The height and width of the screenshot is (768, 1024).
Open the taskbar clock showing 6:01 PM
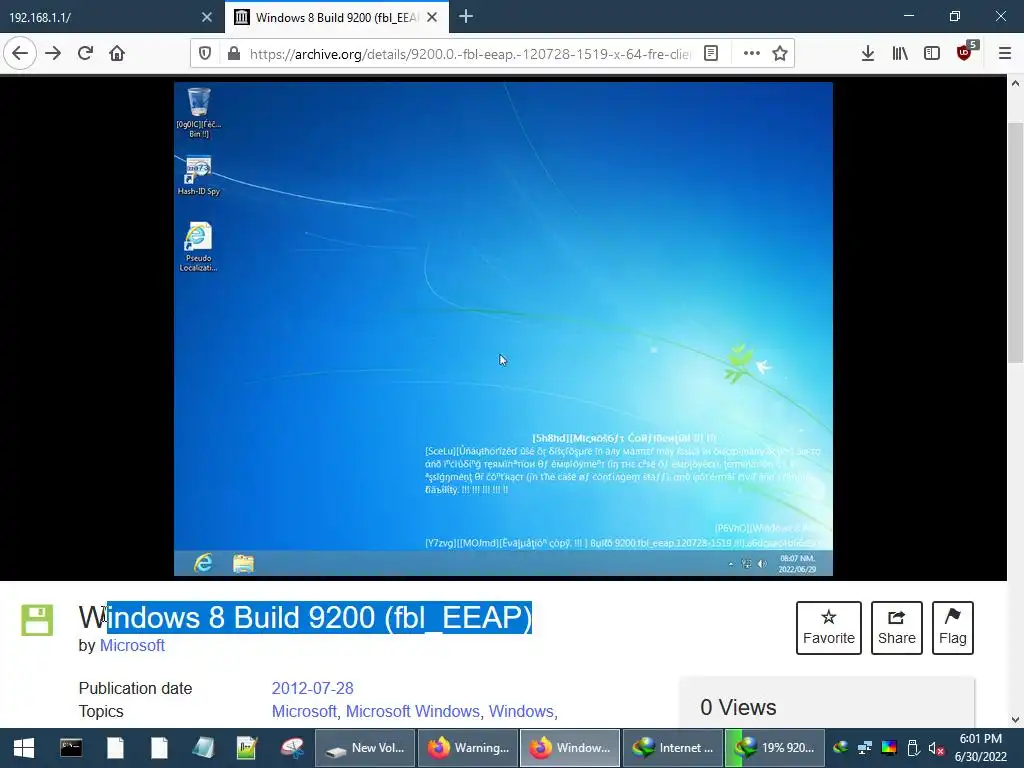point(981,748)
